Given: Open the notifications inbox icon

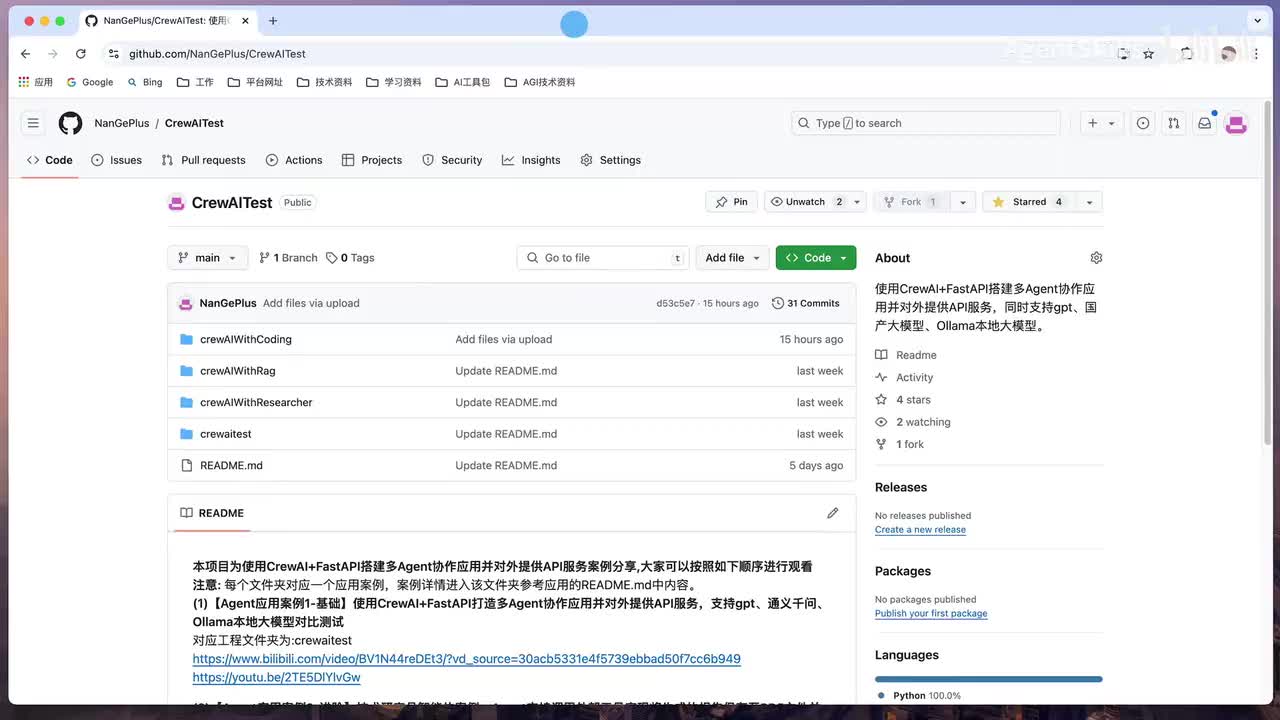Looking at the screenshot, I should [x=1205, y=123].
